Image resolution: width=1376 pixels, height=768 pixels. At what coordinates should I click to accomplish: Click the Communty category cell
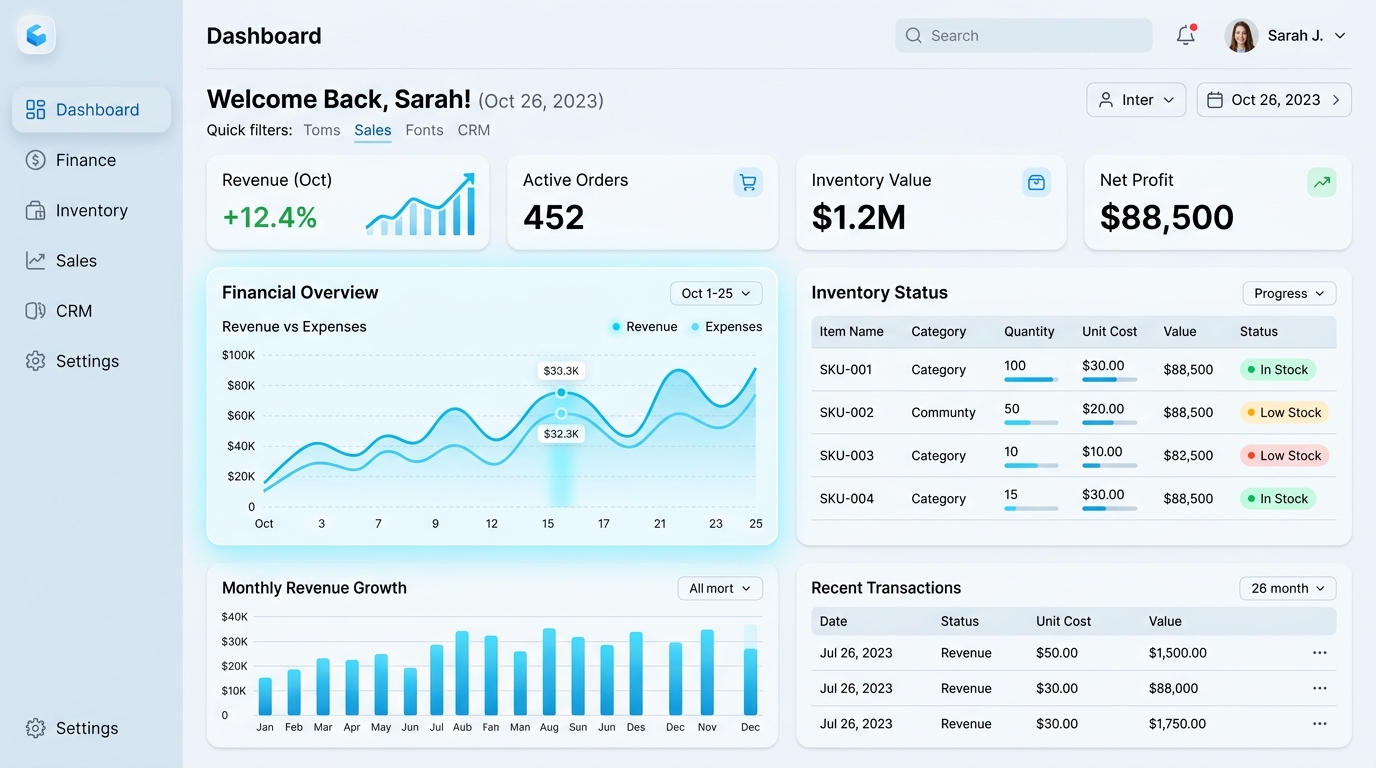click(x=943, y=412)
